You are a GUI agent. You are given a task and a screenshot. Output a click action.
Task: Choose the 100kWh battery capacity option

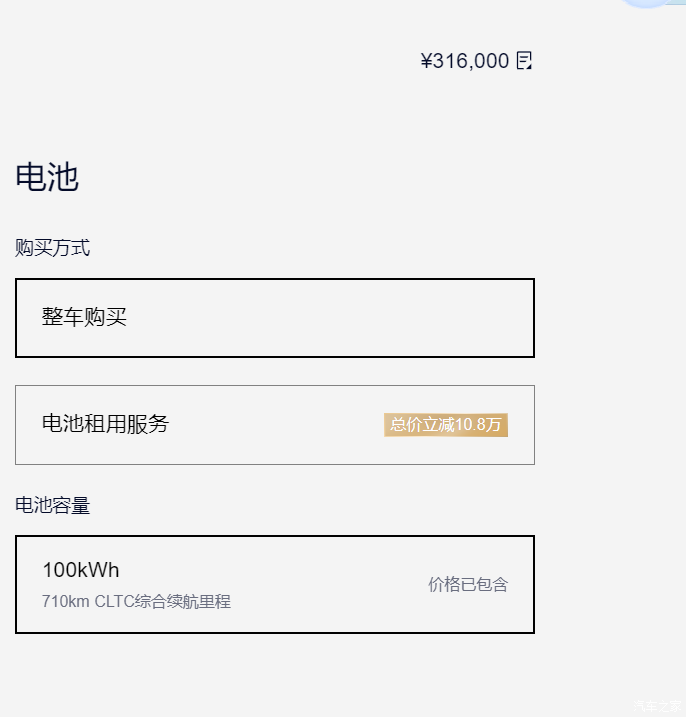click(274, 584)
